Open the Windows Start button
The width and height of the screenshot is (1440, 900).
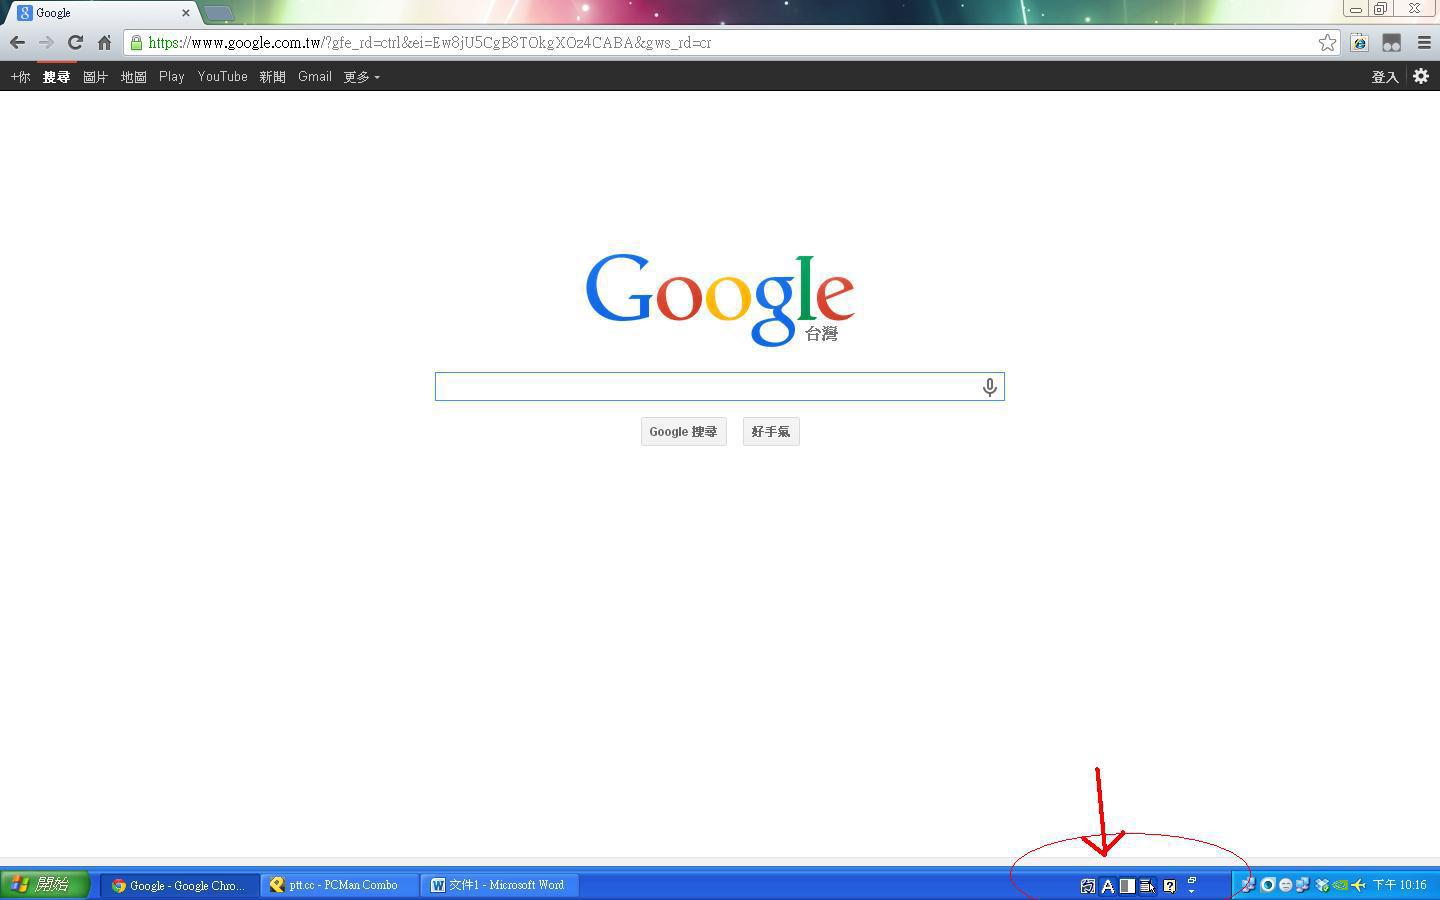[x=45, y=885]
